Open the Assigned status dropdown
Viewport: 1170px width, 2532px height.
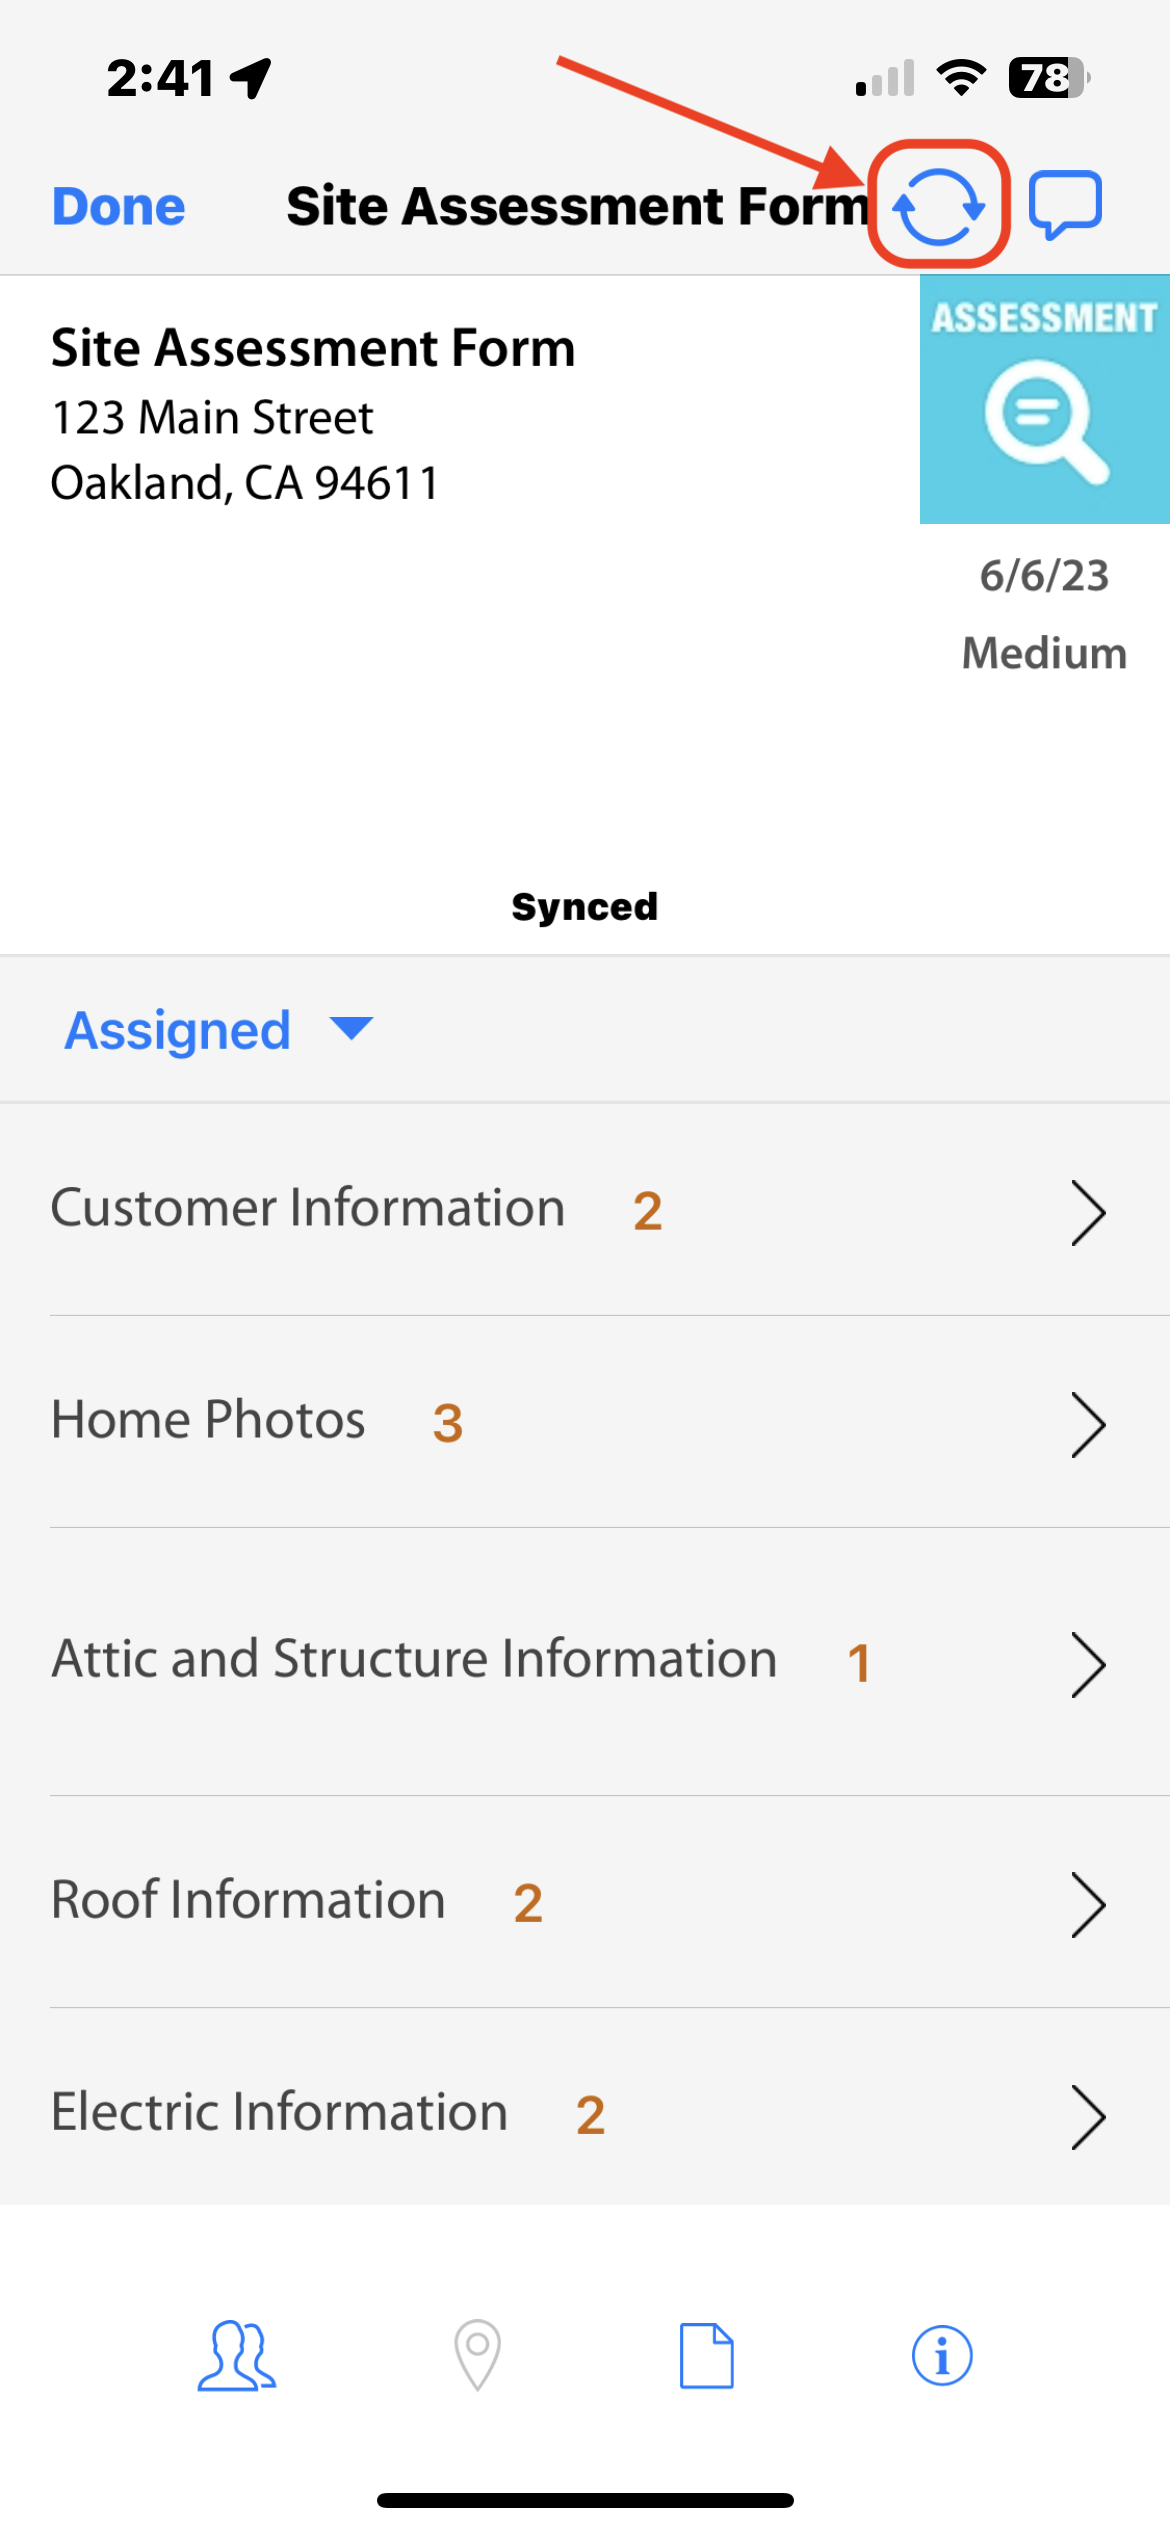point(218,1030)
